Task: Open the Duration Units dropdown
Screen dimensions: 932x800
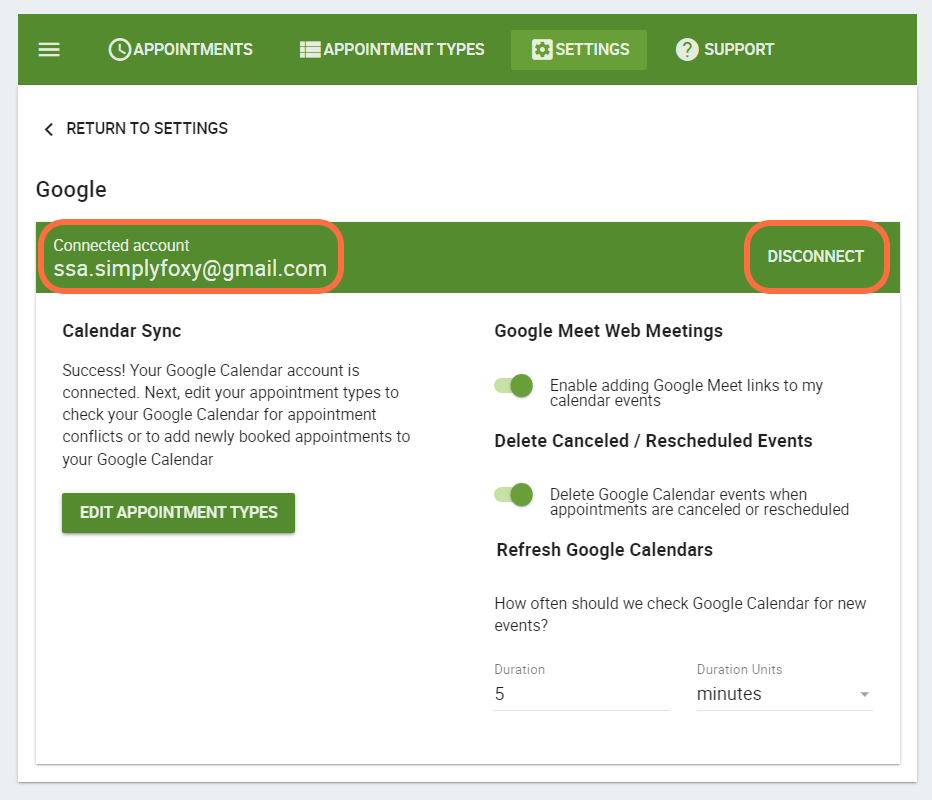Action: click(784, 694)
